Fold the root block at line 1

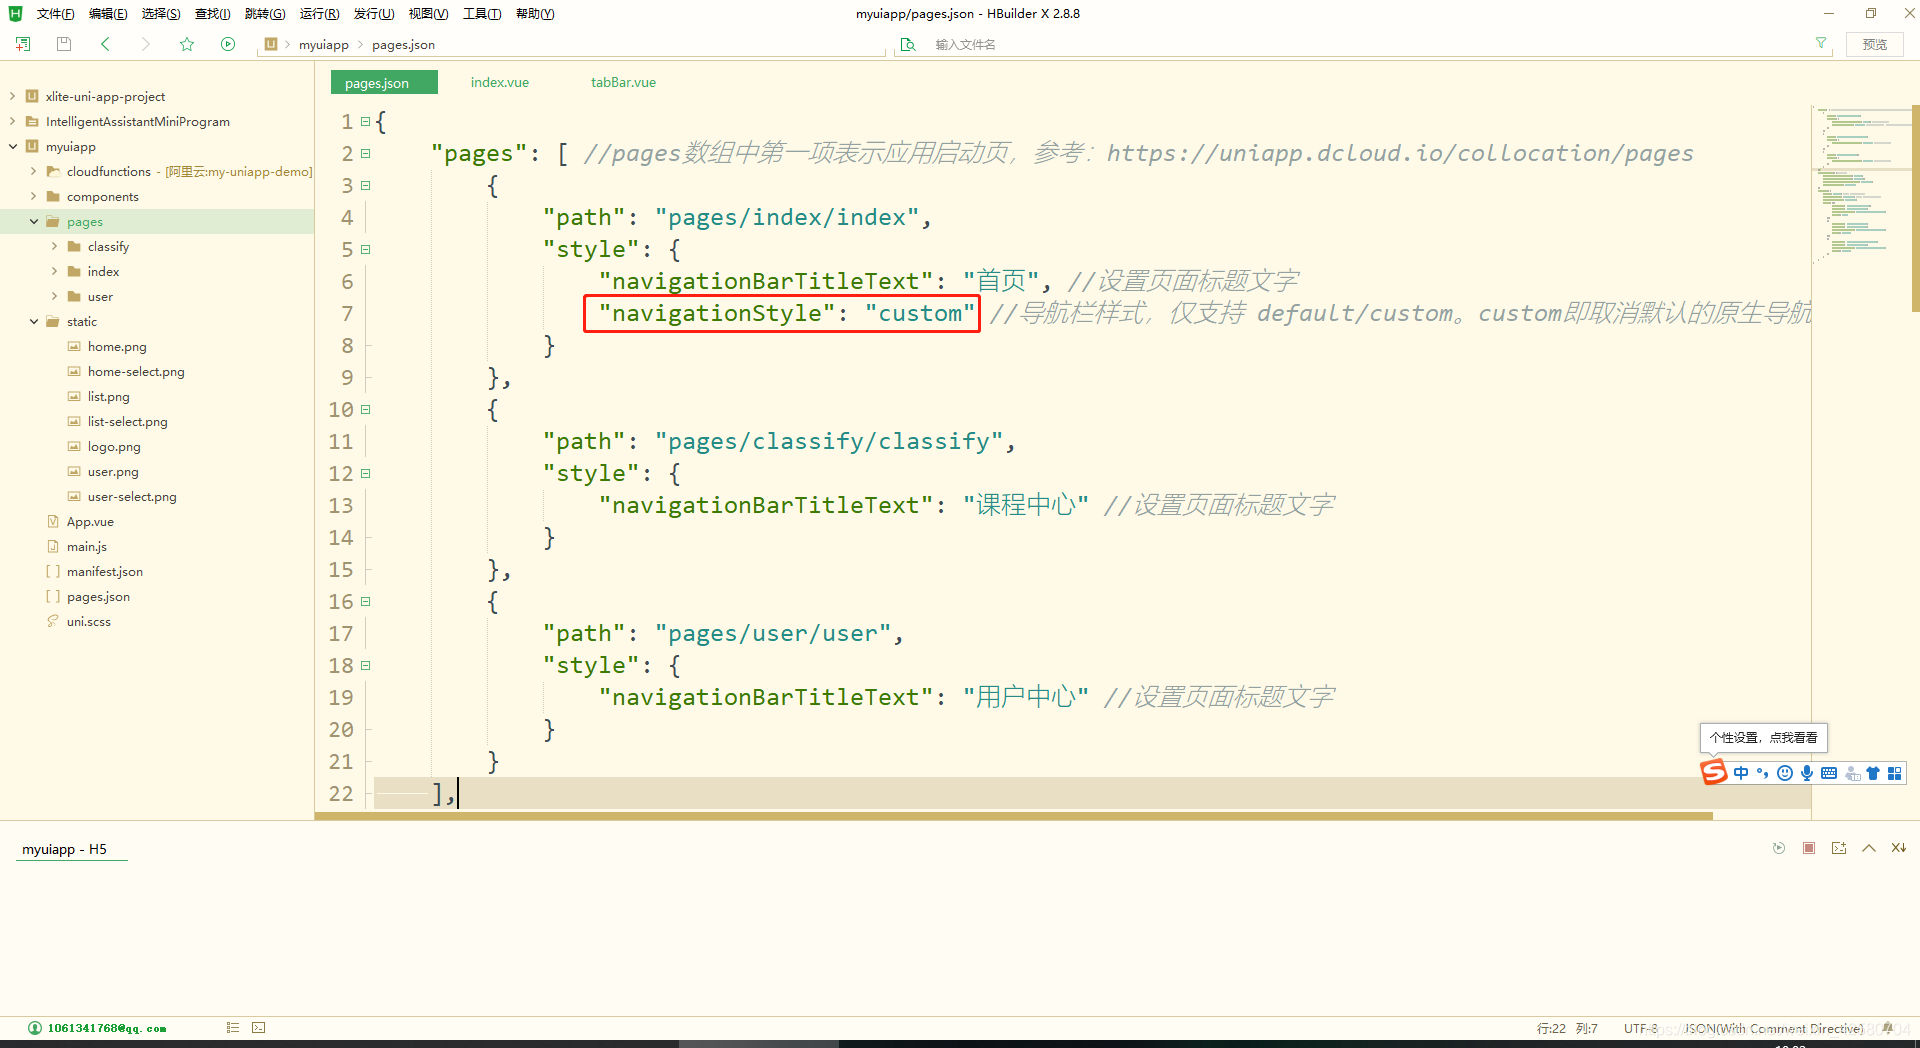[x=366, y=121]
